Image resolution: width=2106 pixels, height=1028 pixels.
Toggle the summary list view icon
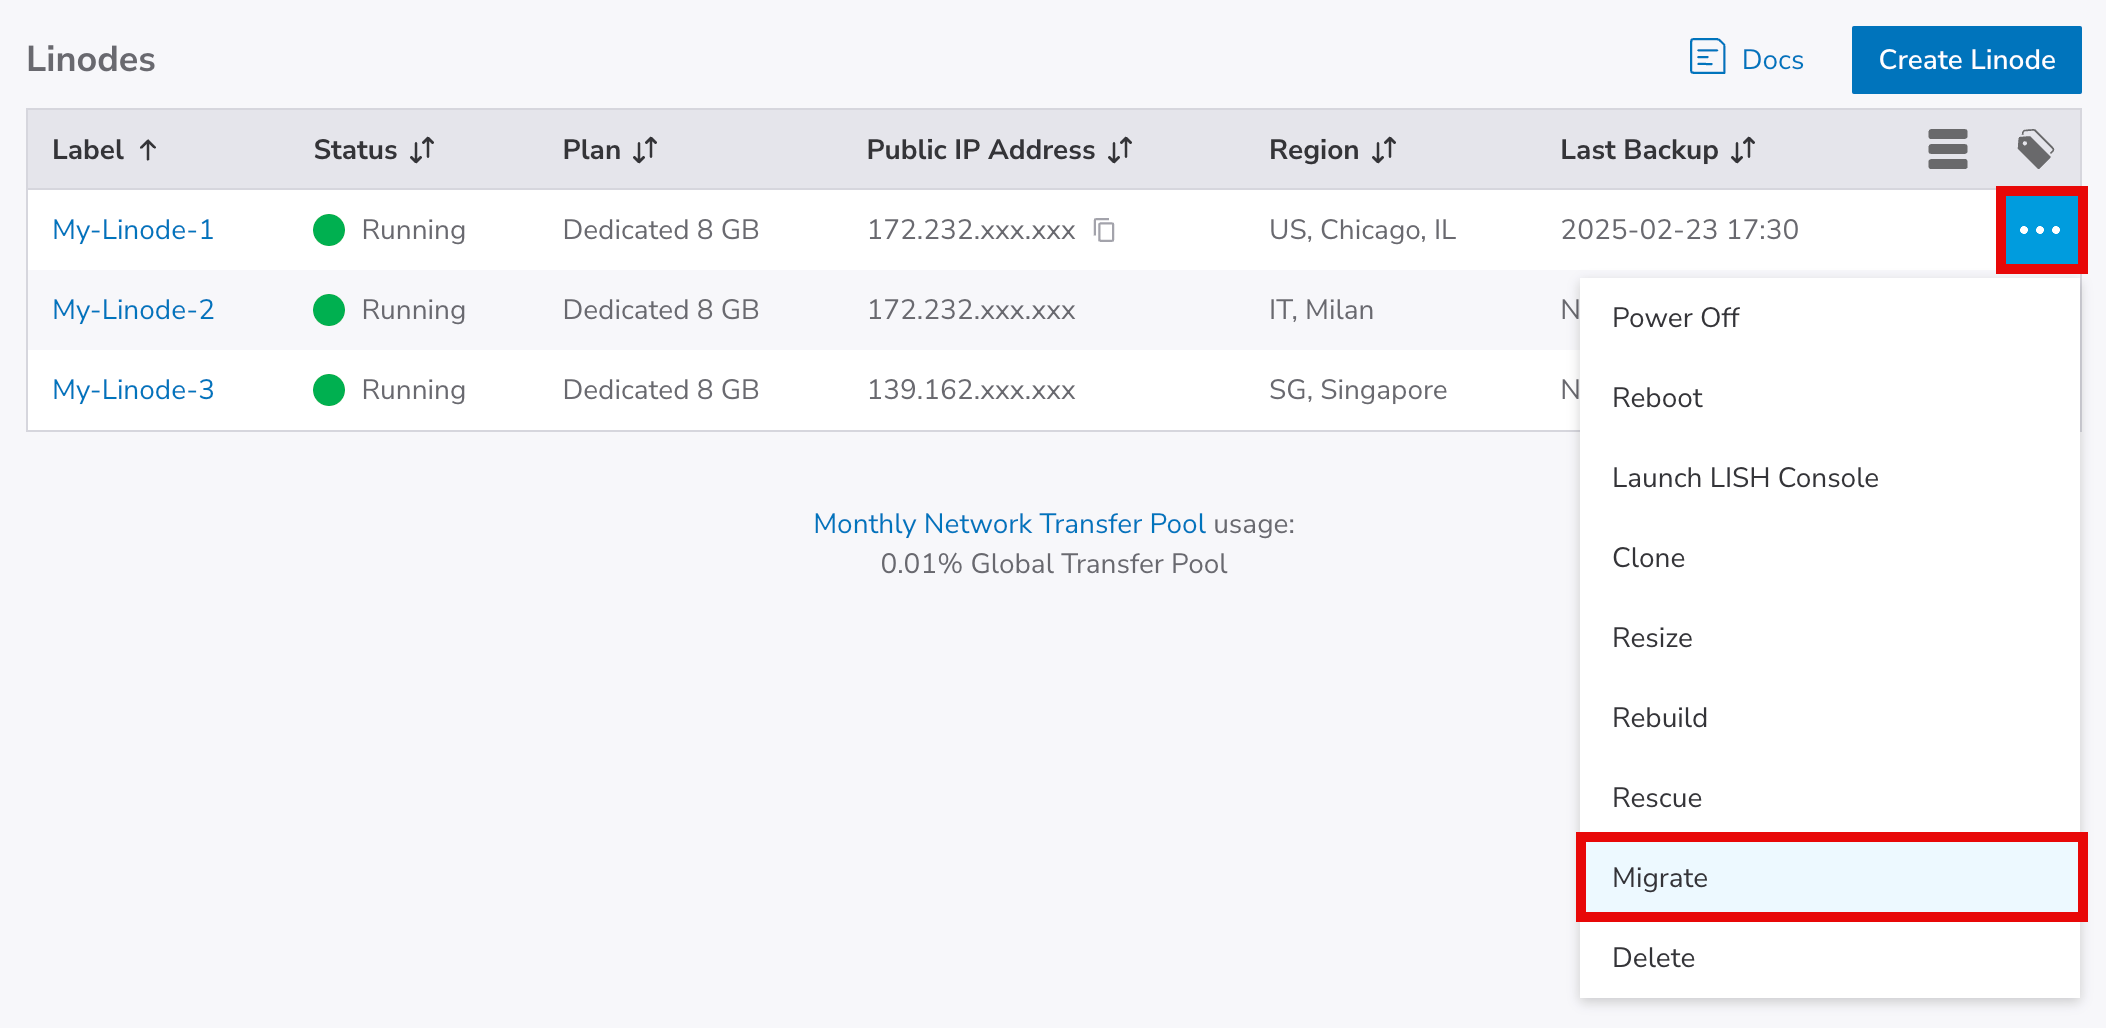tap(1947, 149)
